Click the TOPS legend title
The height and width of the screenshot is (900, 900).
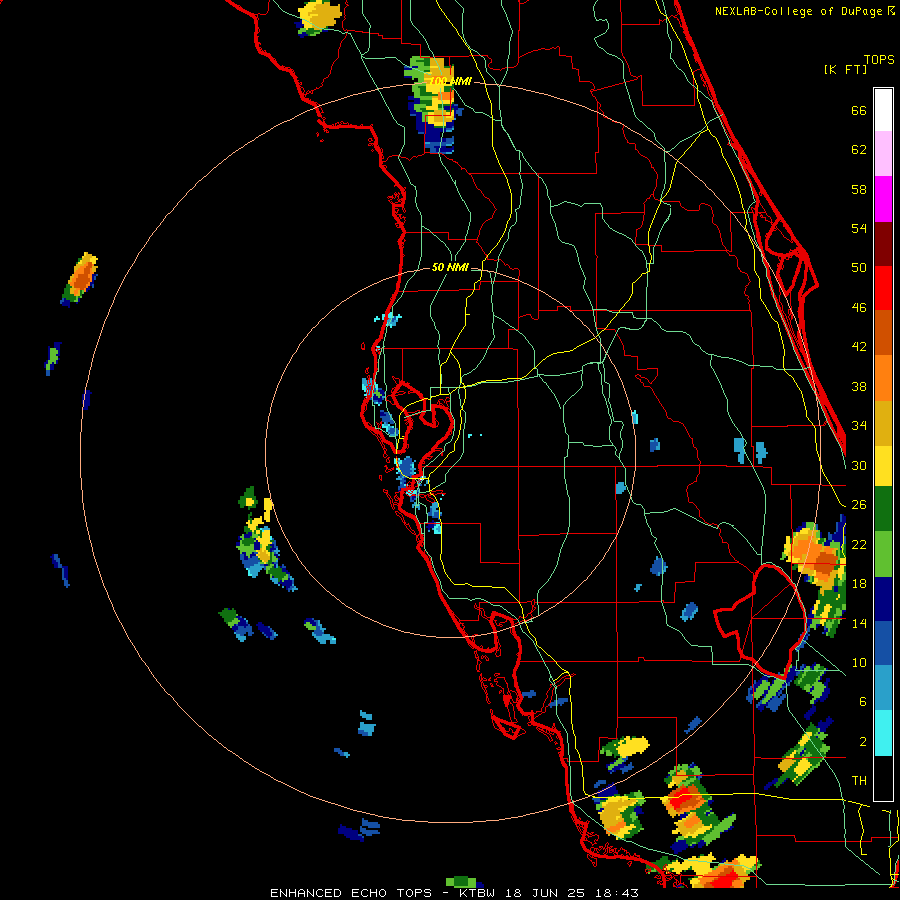click(879, 60)
